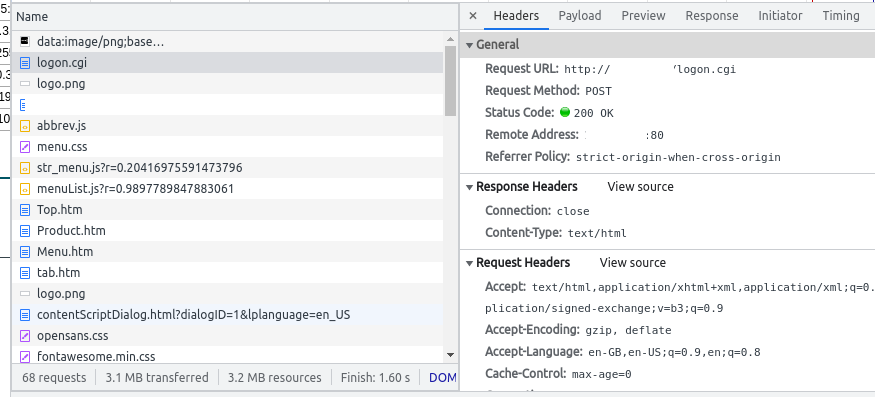This screenshot has width=875, height=397.
Task: Select the unnamed document request row
Action: click(x=228, y=104)
